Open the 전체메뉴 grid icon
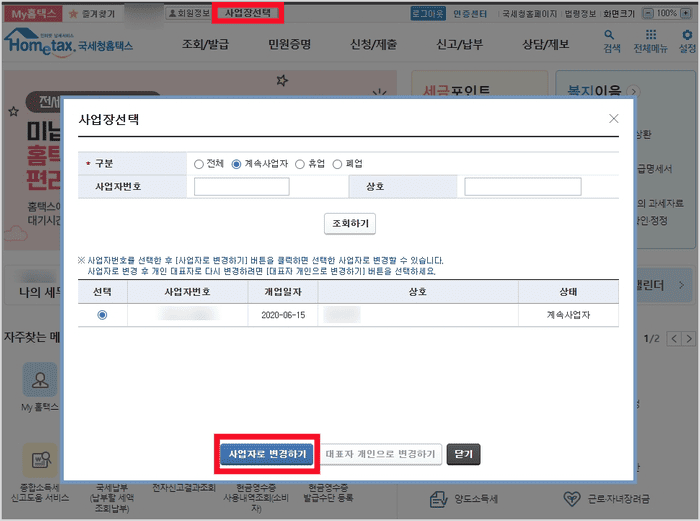This screenshot has width=700, height=521. coord(651,34)
